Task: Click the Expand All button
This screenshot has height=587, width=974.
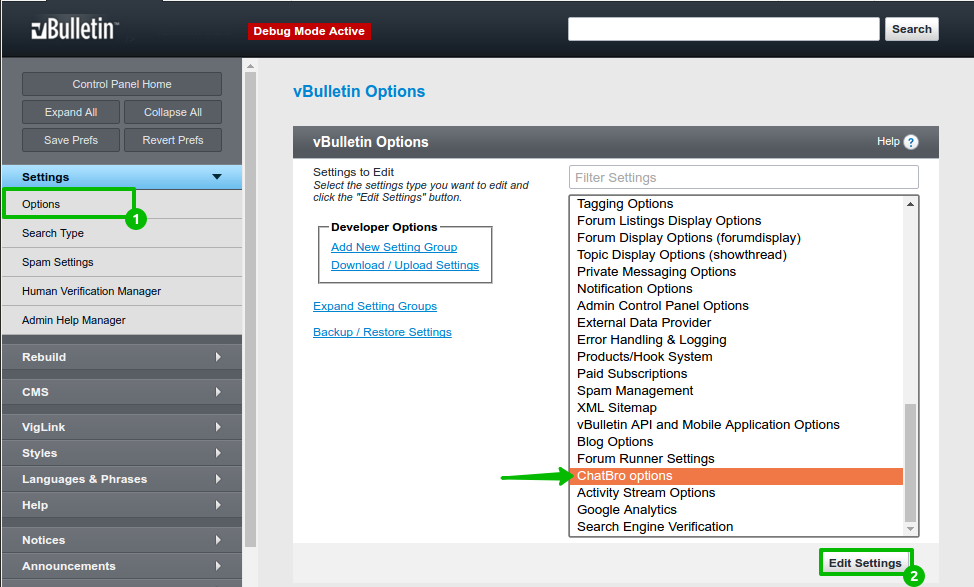Action: click(x=71, y=112)
